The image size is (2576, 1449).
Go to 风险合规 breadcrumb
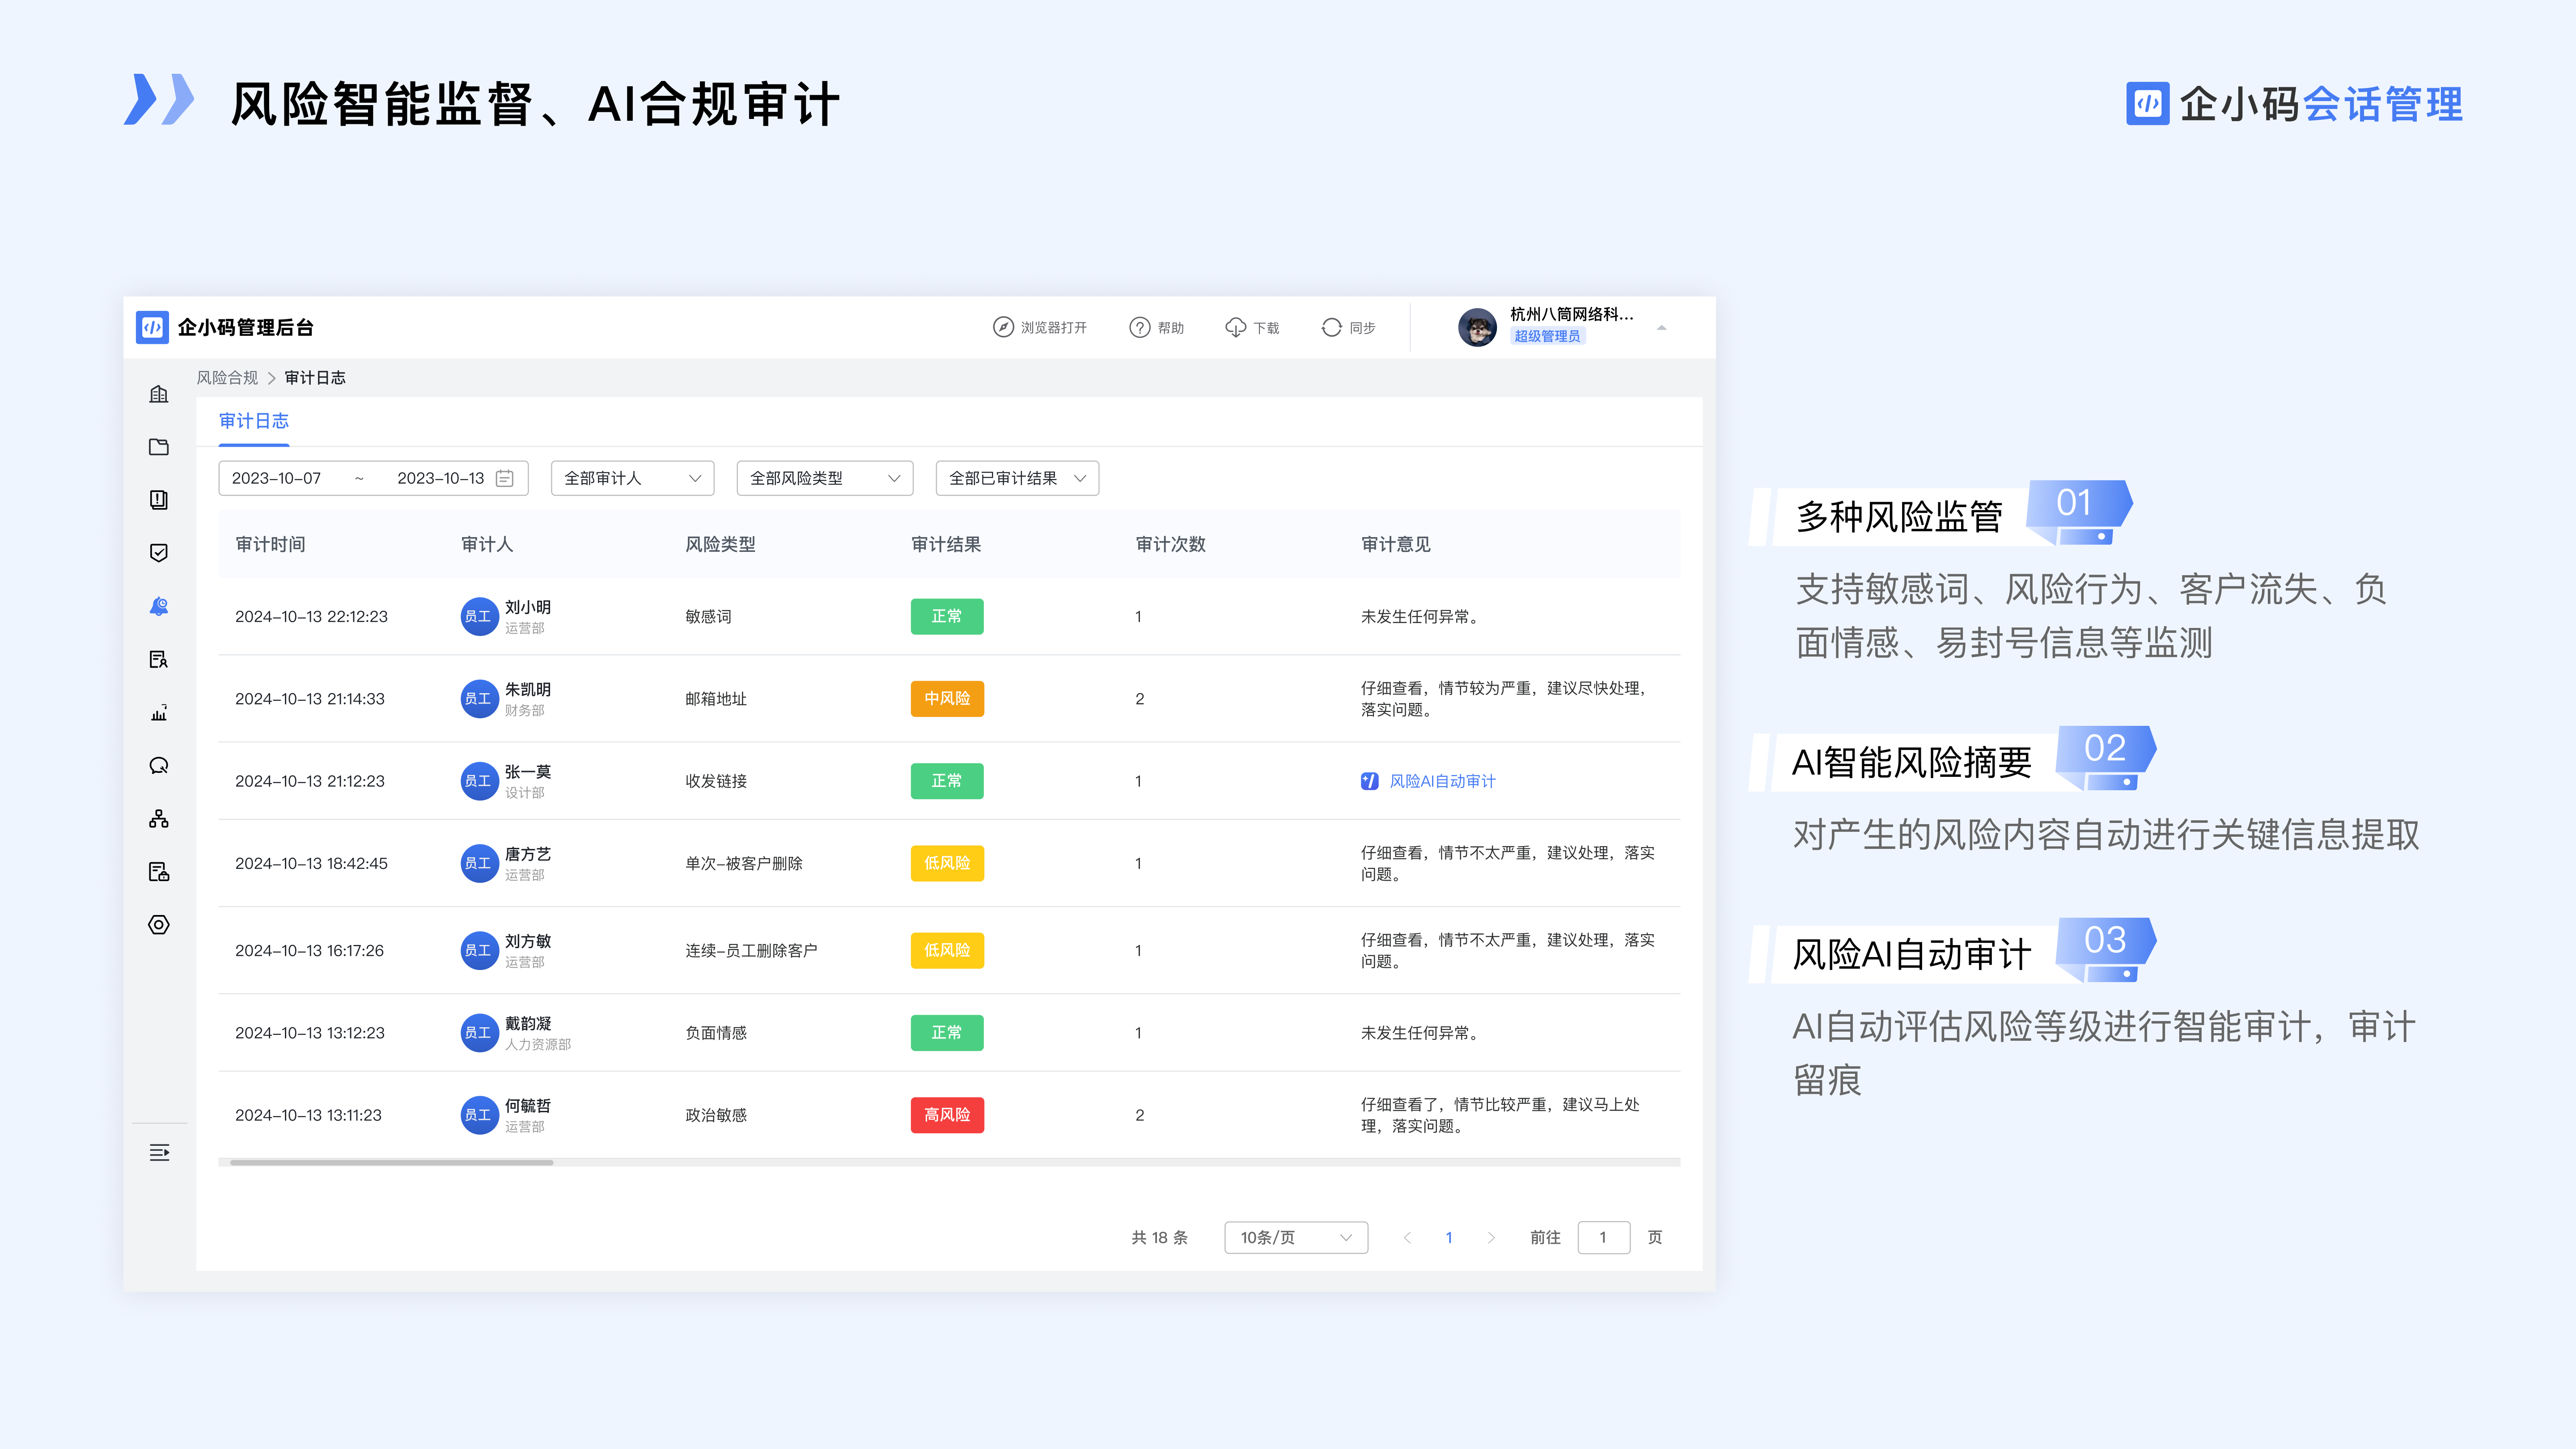point(227,378)
